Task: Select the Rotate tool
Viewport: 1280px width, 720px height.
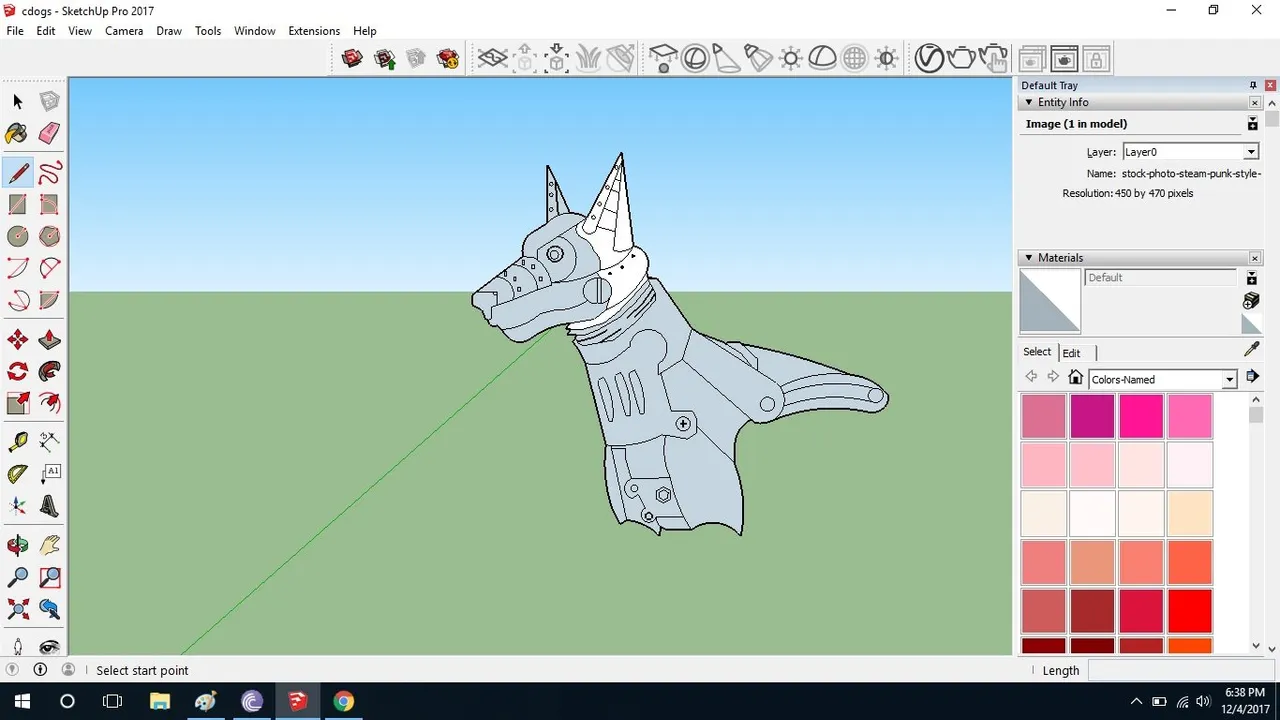Action: (x=18, y=372)
